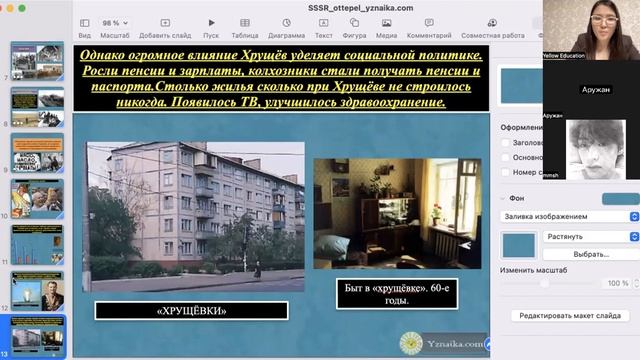
Task: Click the Фон color swatch
Action: [x=620, y=199]
